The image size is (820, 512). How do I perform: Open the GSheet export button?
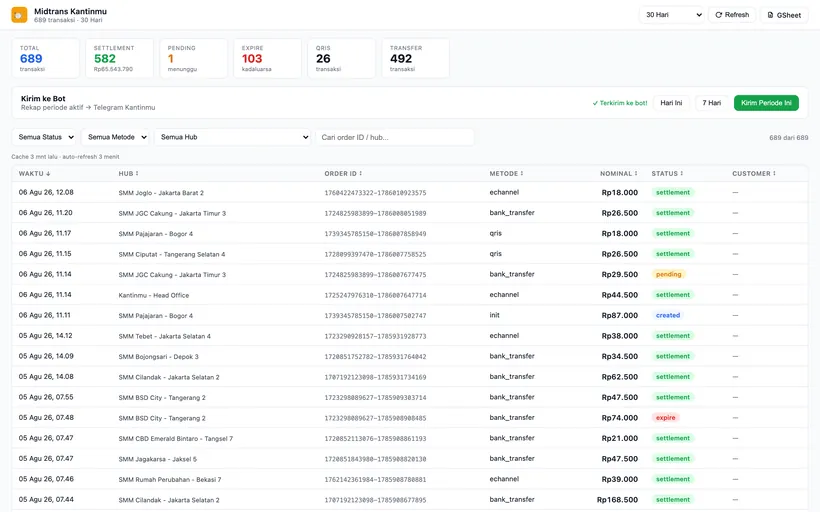point(784,15)
